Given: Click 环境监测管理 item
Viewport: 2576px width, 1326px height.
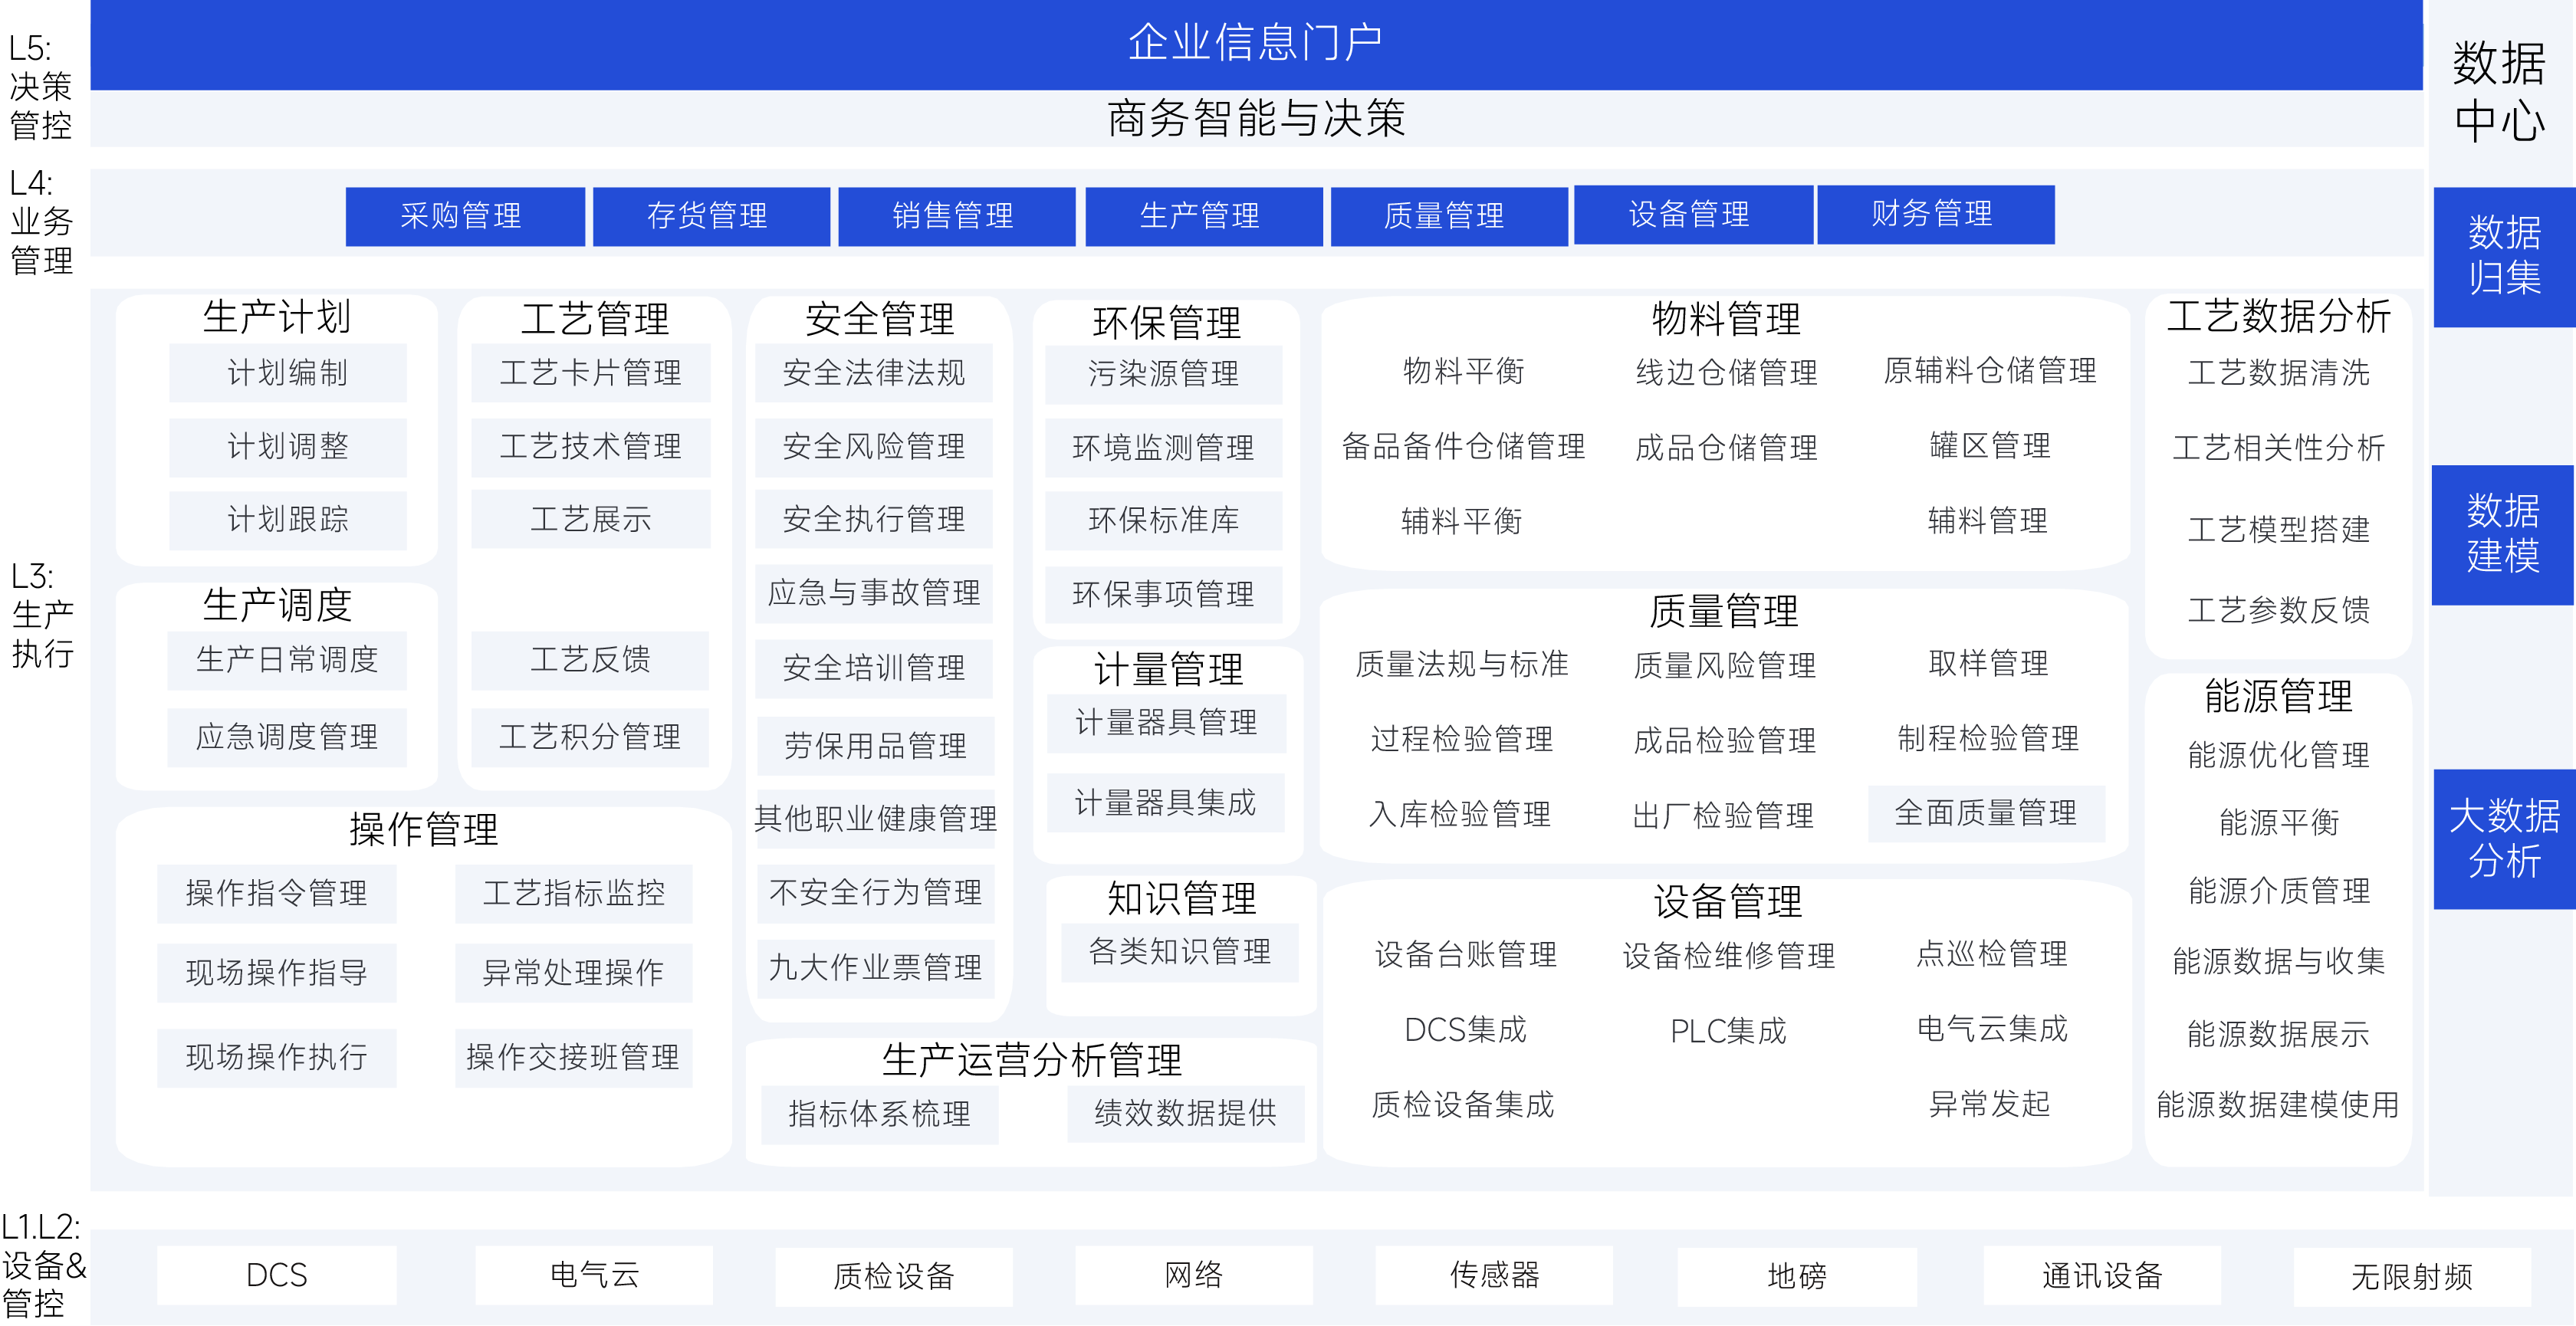Looking at the screenshot, I should tap(1164, 448).
